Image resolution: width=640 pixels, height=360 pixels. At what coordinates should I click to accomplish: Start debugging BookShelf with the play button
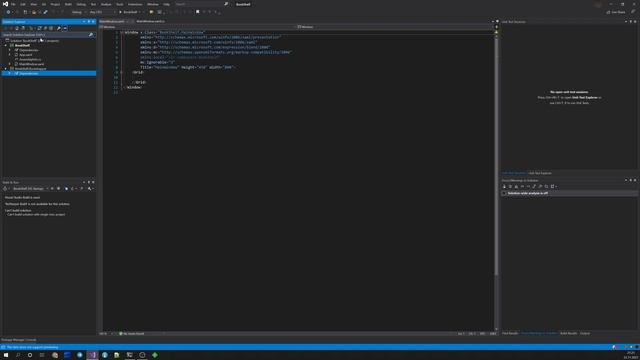click(129, 12)
